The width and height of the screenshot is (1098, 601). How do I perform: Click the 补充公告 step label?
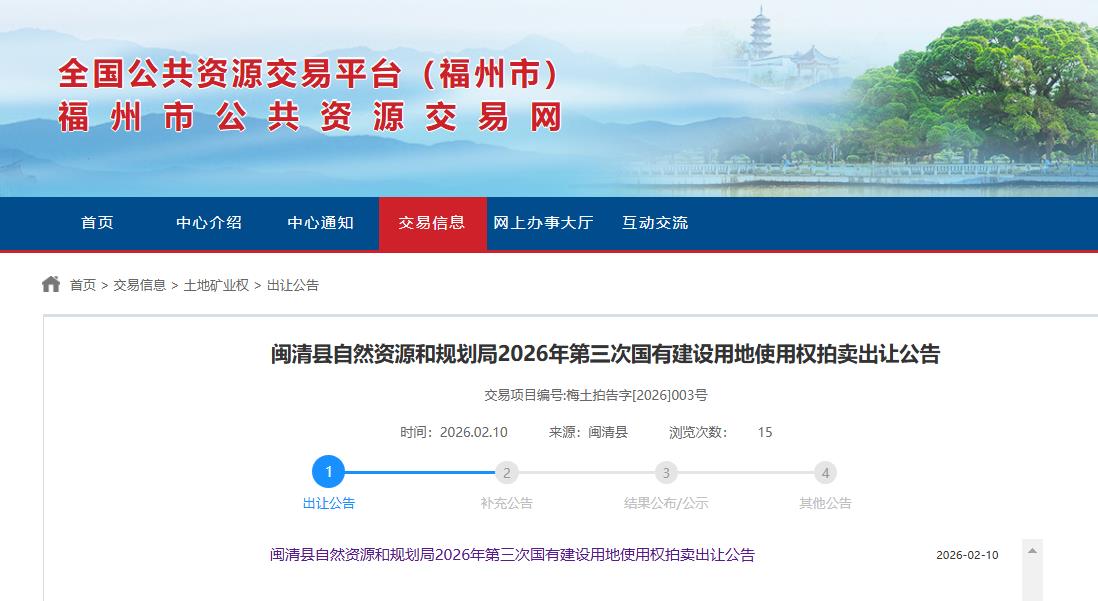coord(507,503)
